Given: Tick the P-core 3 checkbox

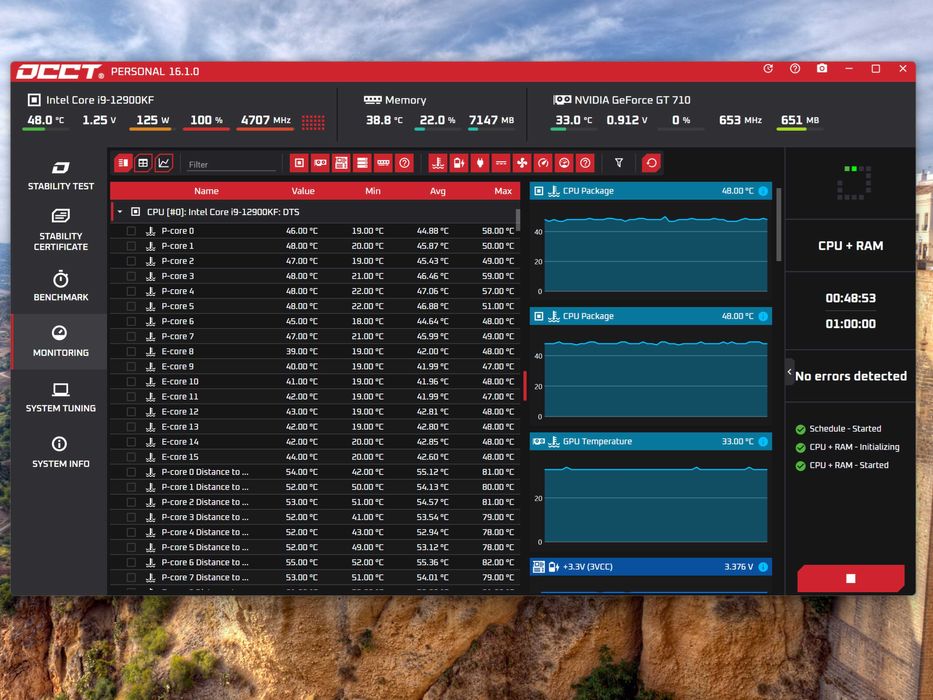Looking at the screenshot, I should click(x=131, y=276).
